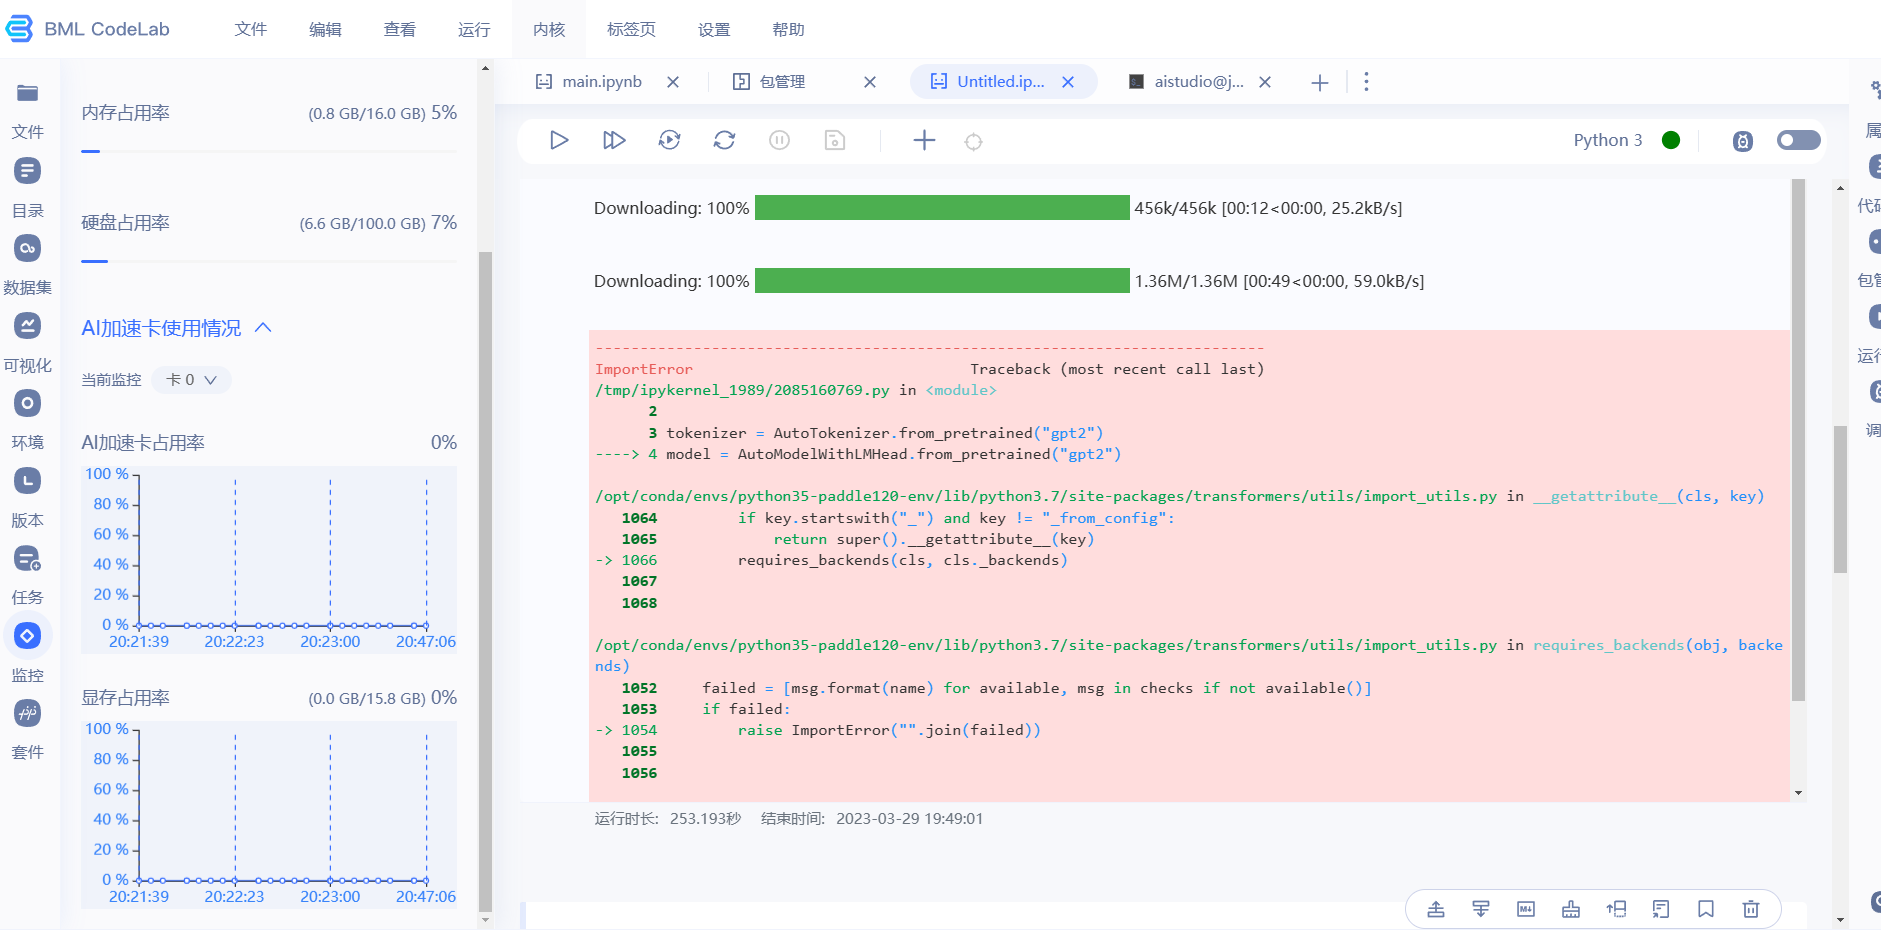This screenshot has height=930, width=1881.
Task: Open the 查看 menu
Action: (x=399, y=30)
